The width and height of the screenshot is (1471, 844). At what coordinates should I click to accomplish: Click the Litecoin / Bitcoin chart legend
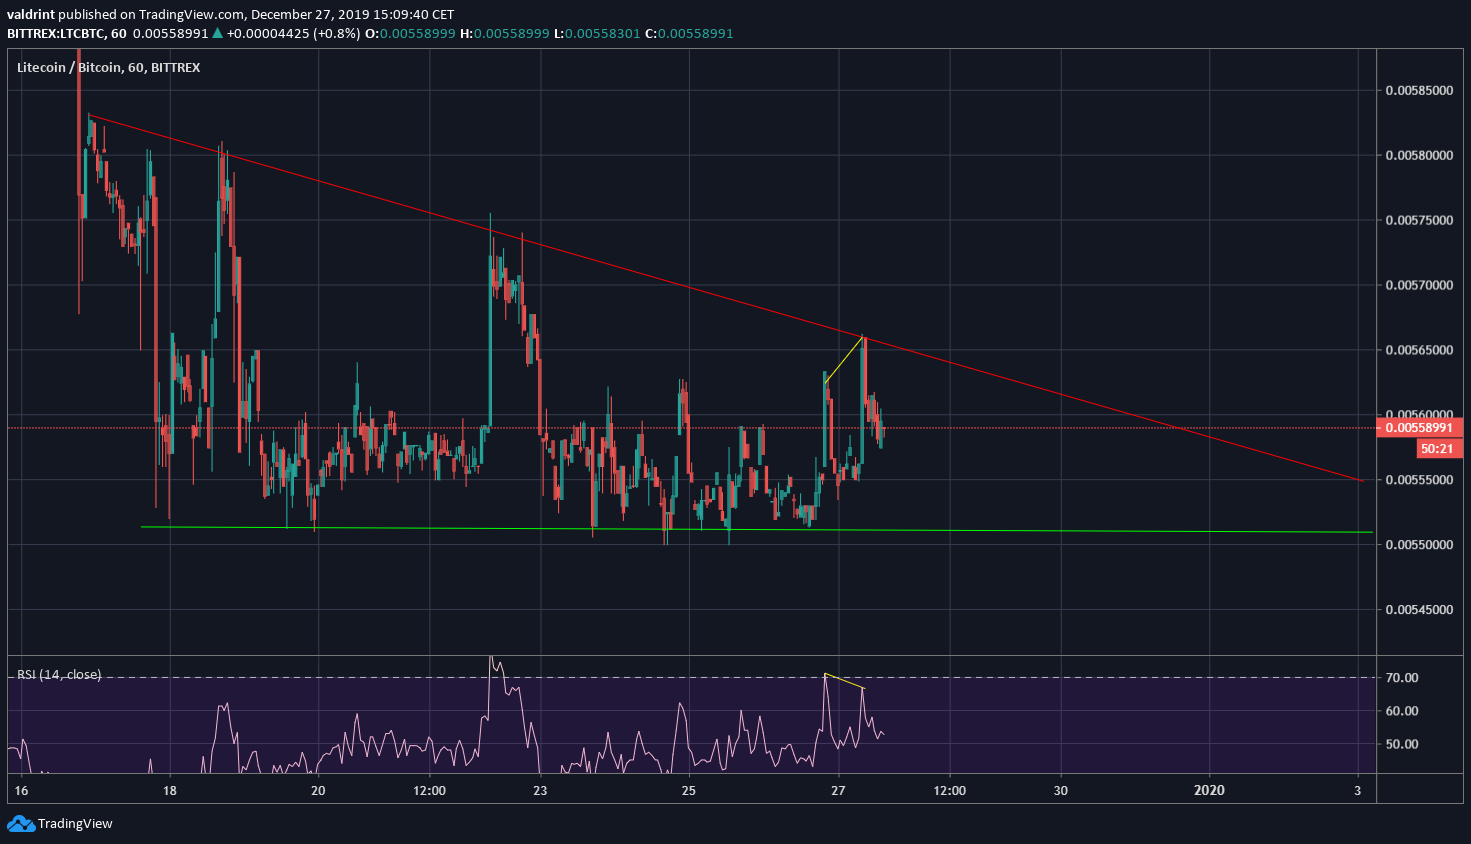tap(107, 67)
